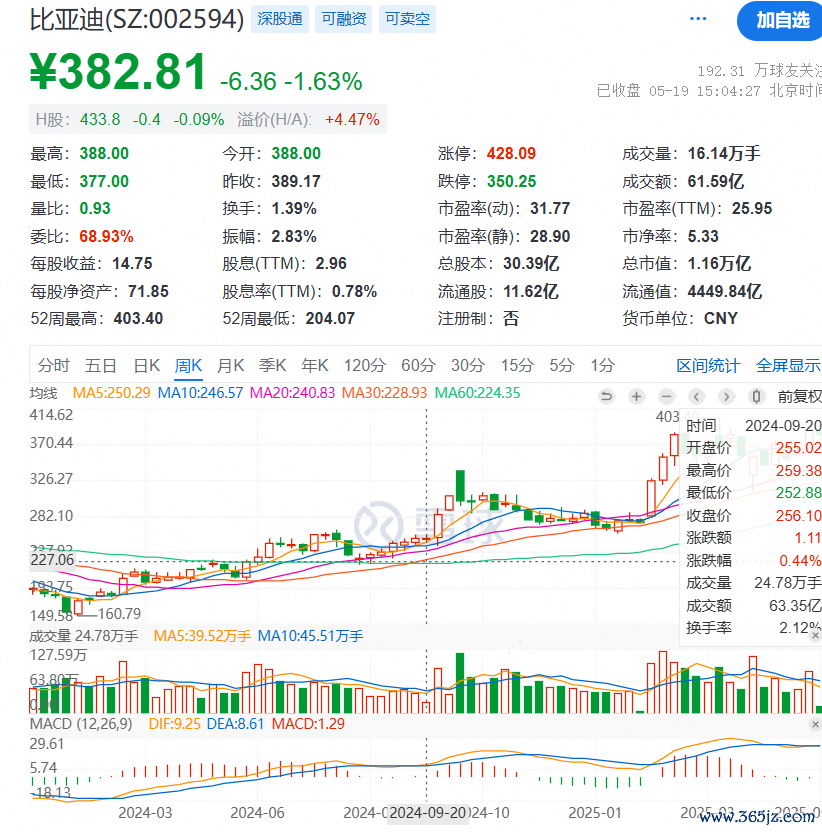Viewport: 822px width, 832px height.
Task: Switch to the 月K chart tab
Action: tap(230, 365)
